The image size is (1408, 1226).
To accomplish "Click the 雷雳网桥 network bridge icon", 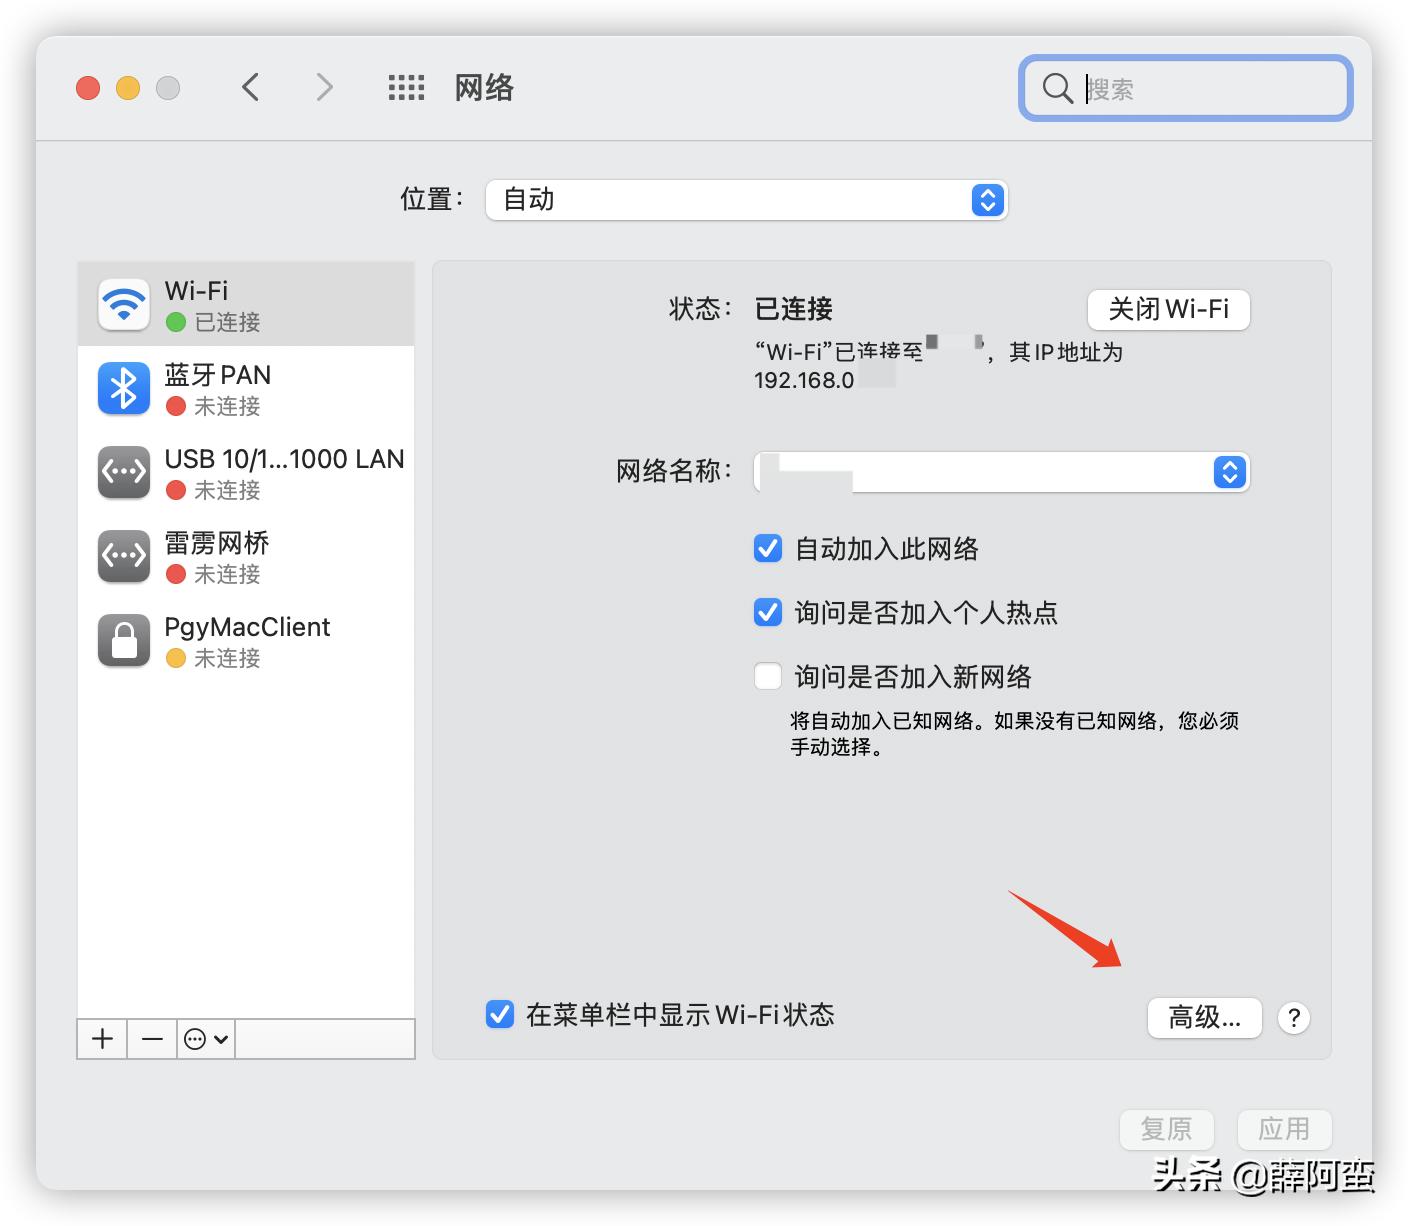I will coord(122,556).
